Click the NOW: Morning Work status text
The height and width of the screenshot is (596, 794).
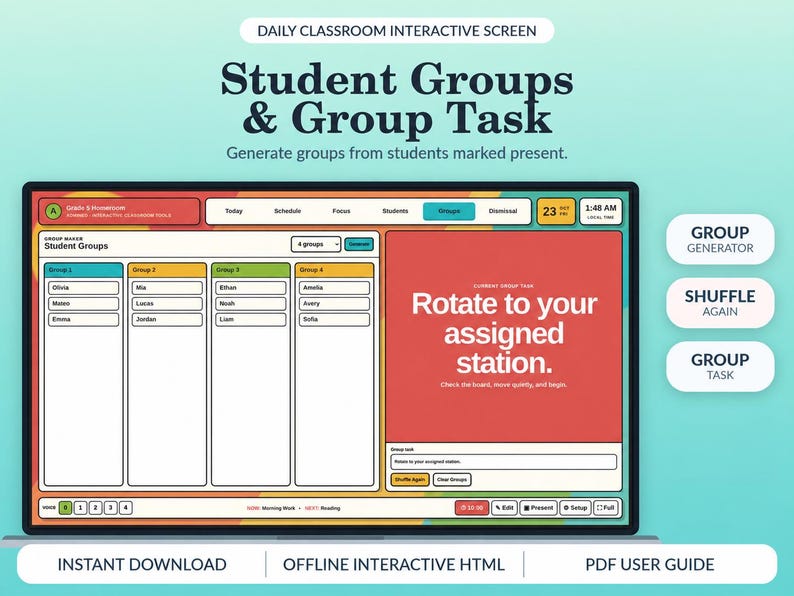coord(271,508)
